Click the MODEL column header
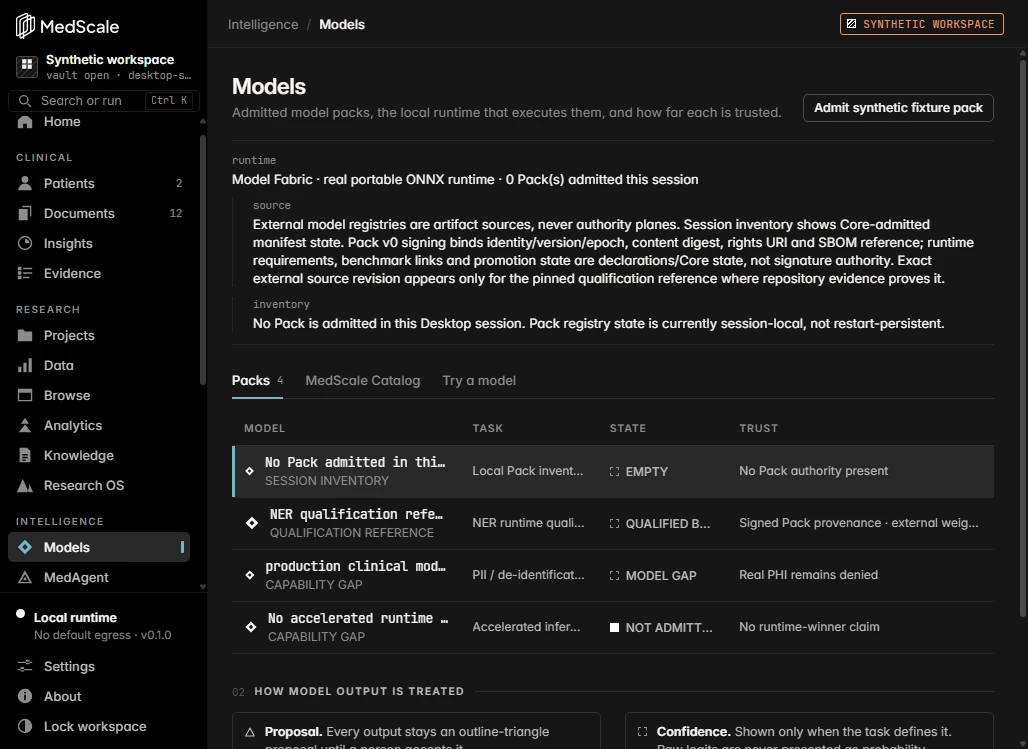The image size is (1028, 749). coord(264,428)
